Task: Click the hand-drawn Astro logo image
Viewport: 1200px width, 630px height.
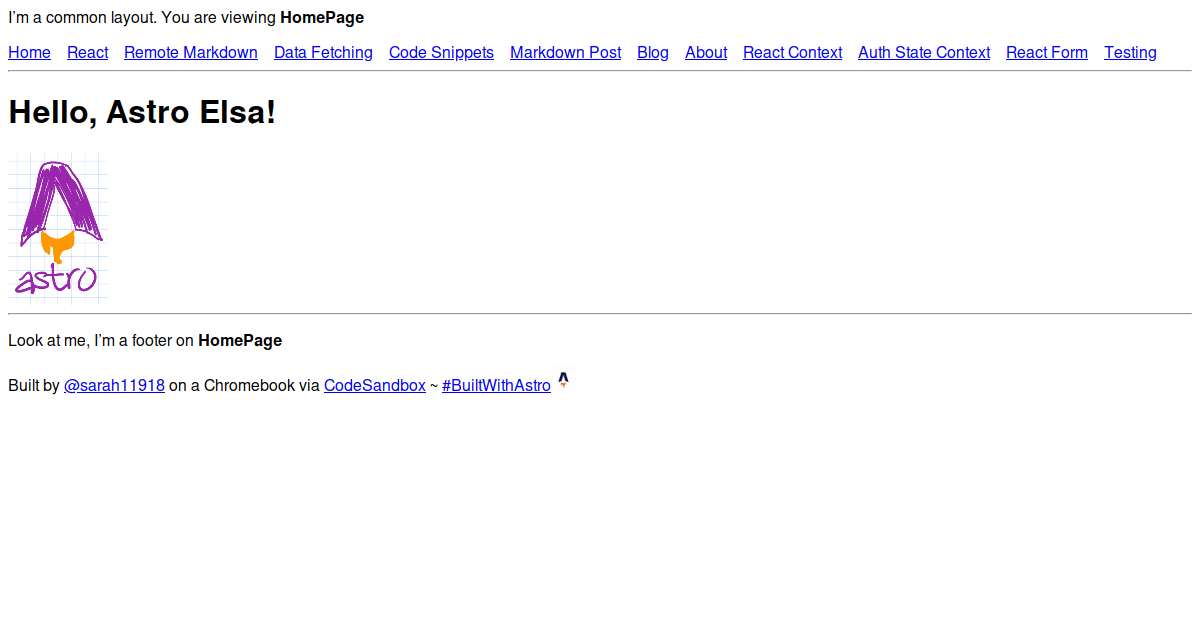Action: [x=58, y=228]
